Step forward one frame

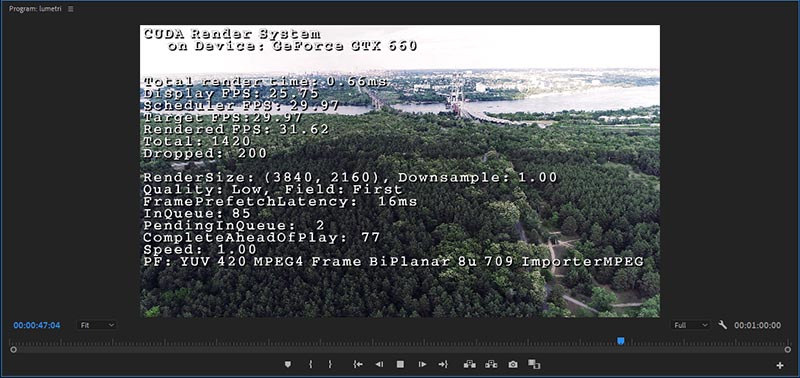tap(422, 364)
